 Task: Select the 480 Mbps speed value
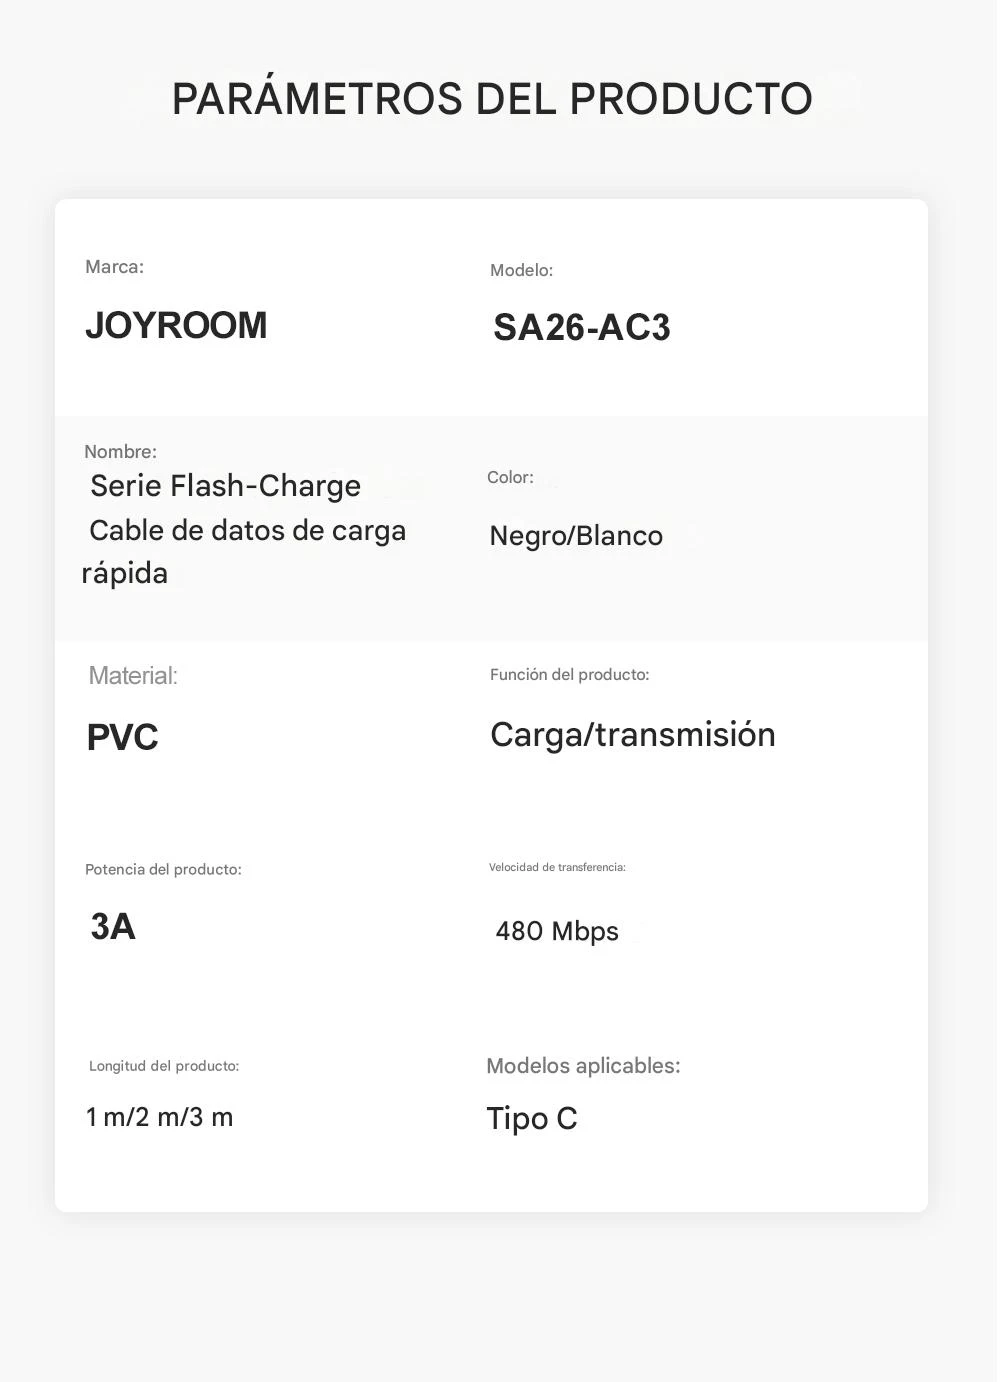pyautogui.click(x=557, y=932)
